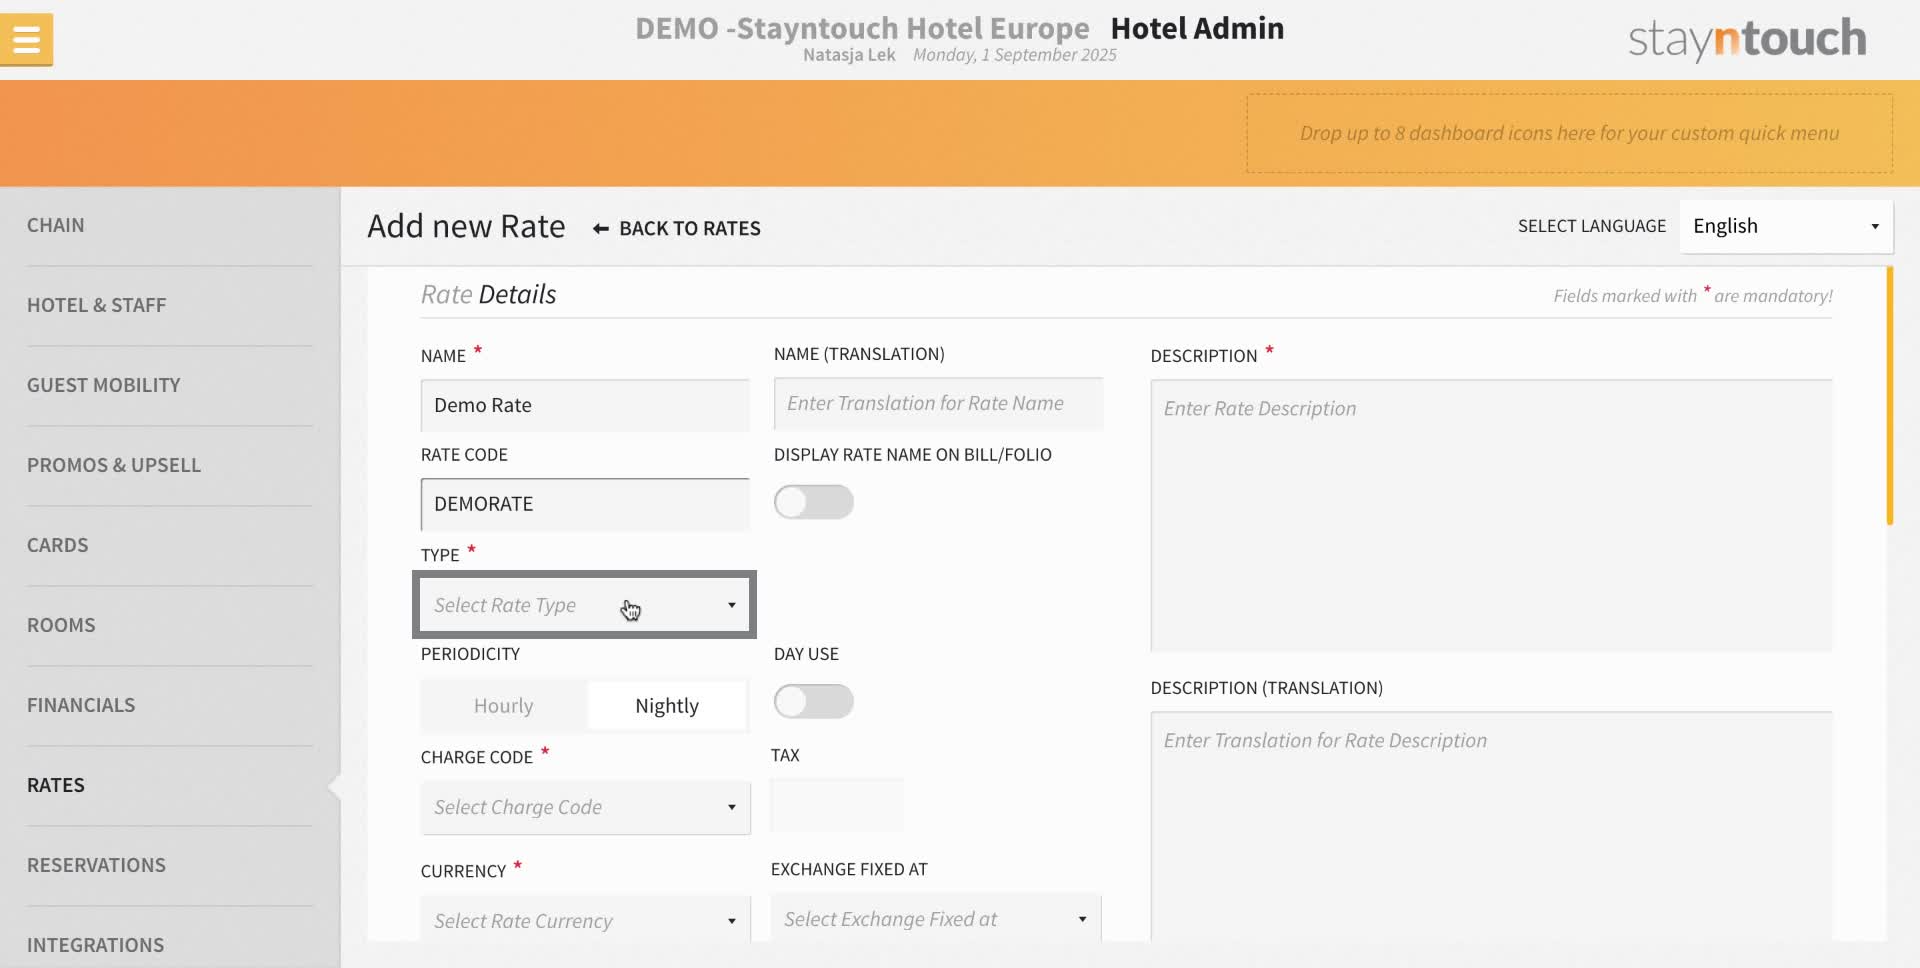
Task: Click the Tax input field
Action: click(836, 805)
